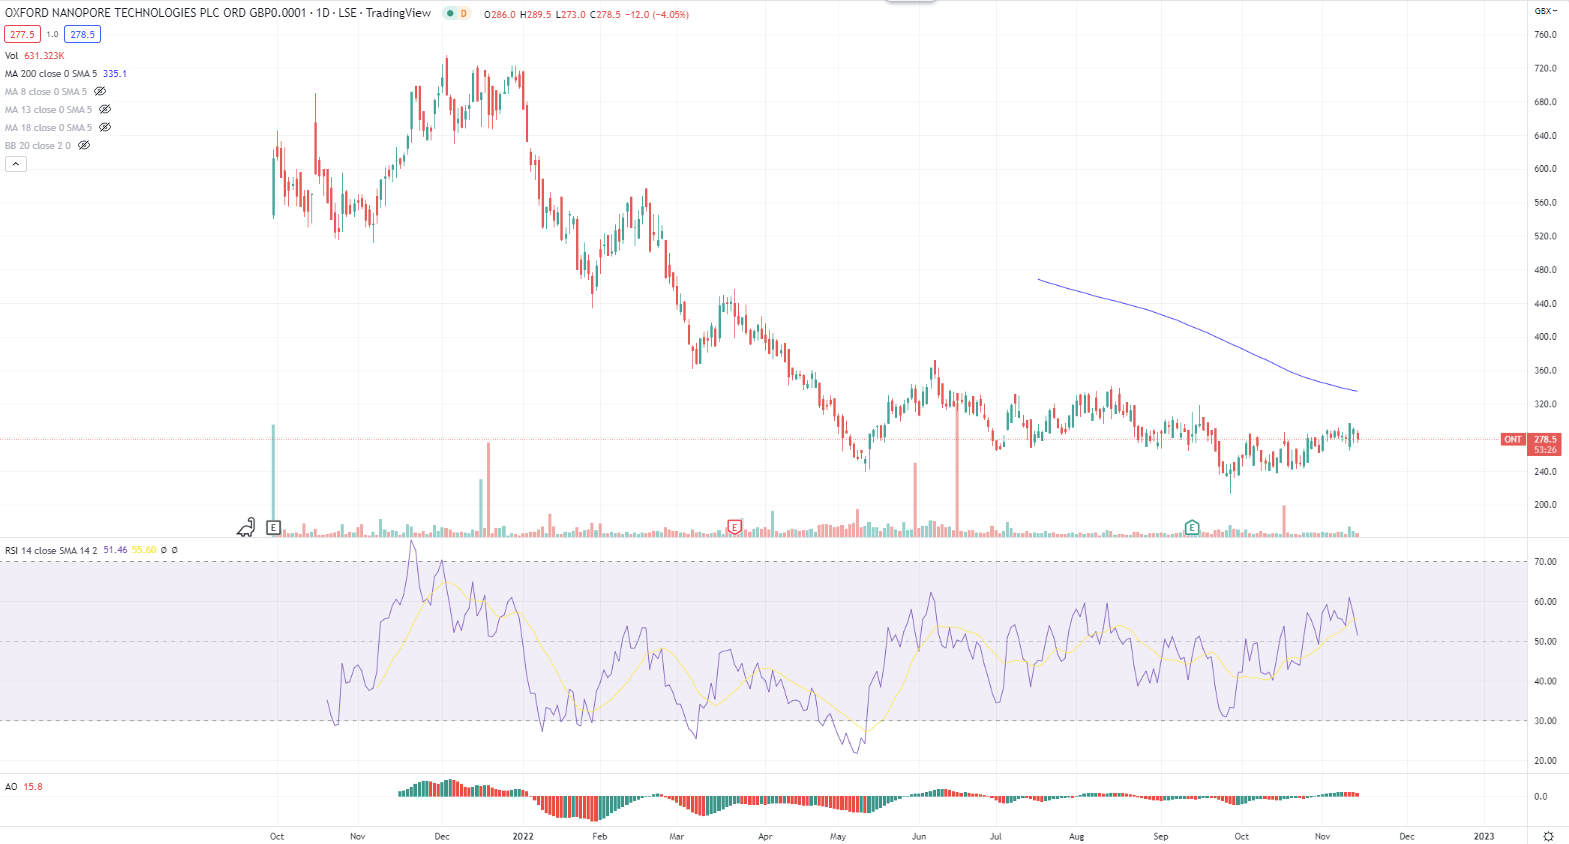The width and height of the screenshot is (1569, 844).
Task: Select the RSI 14 indicator legend
Action: (x=51, y=550)
